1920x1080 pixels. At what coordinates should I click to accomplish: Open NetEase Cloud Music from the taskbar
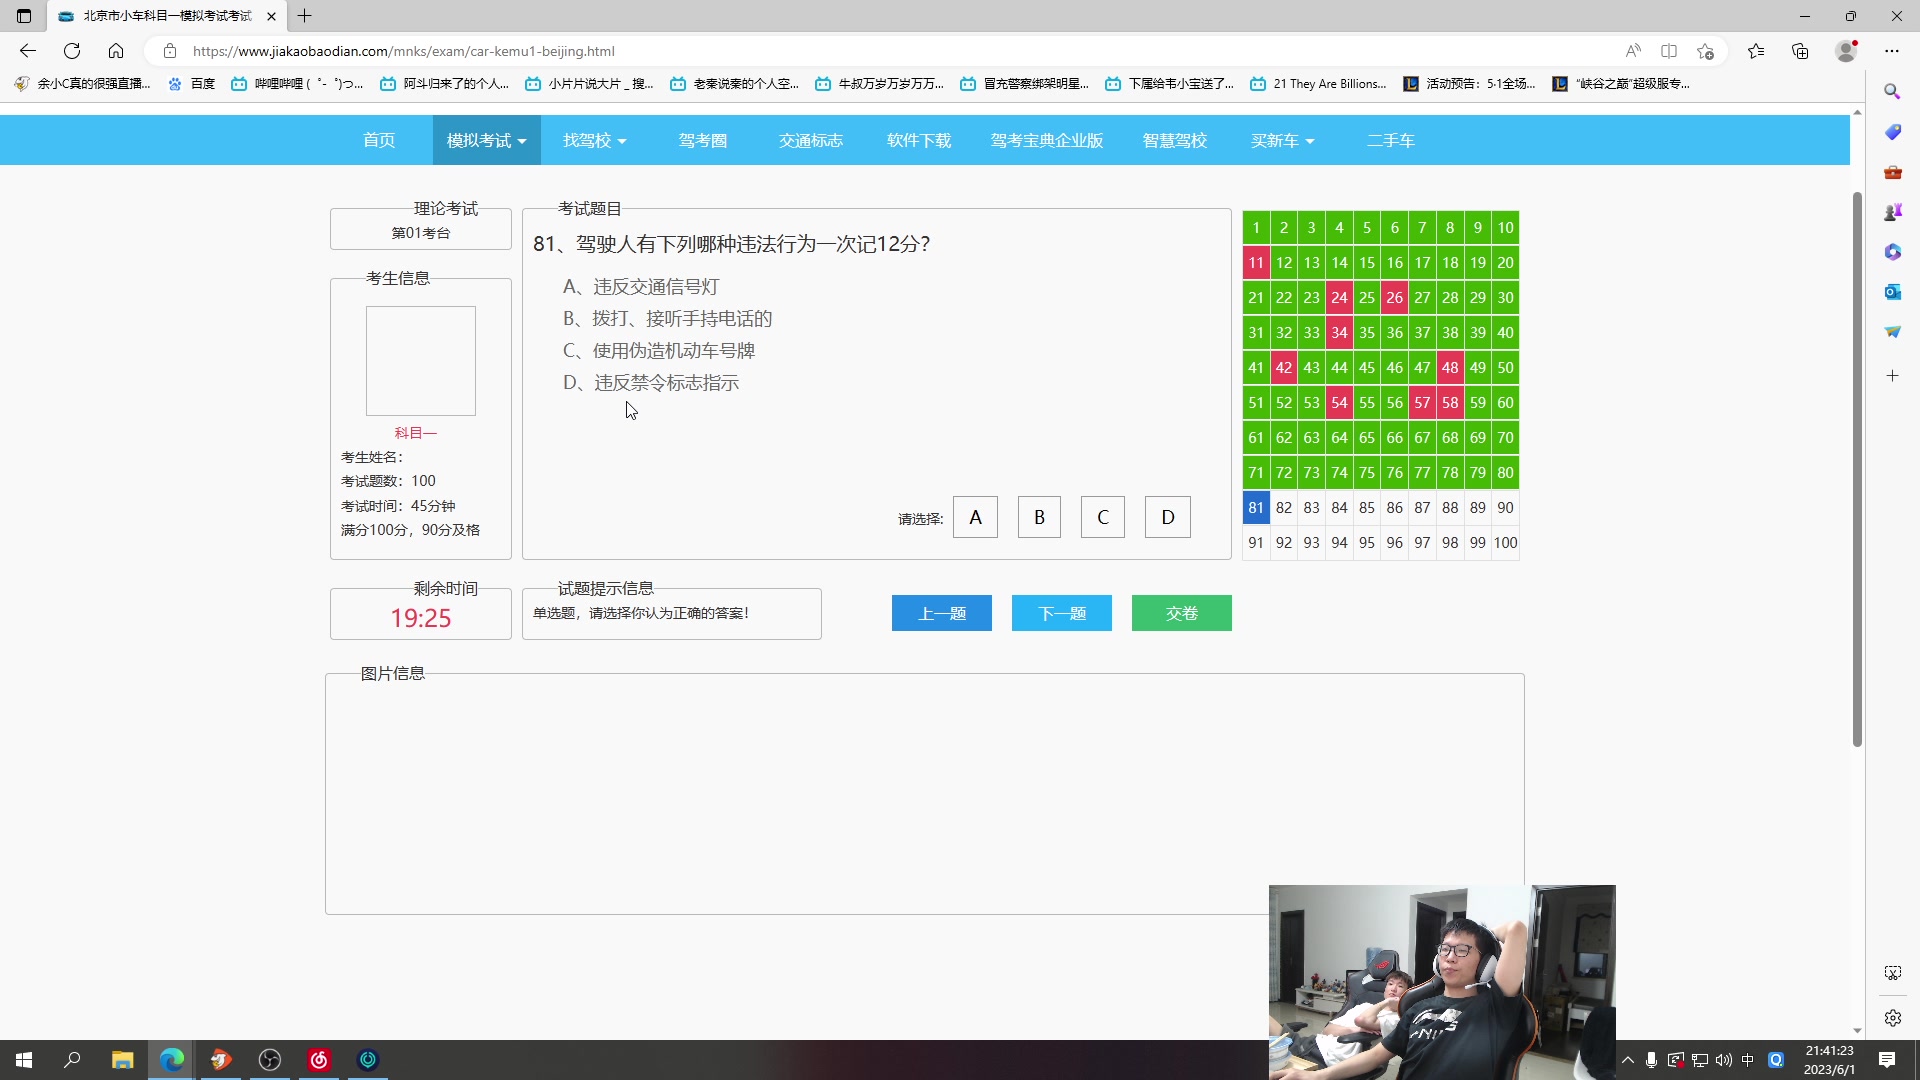[x=317, y=1059]
